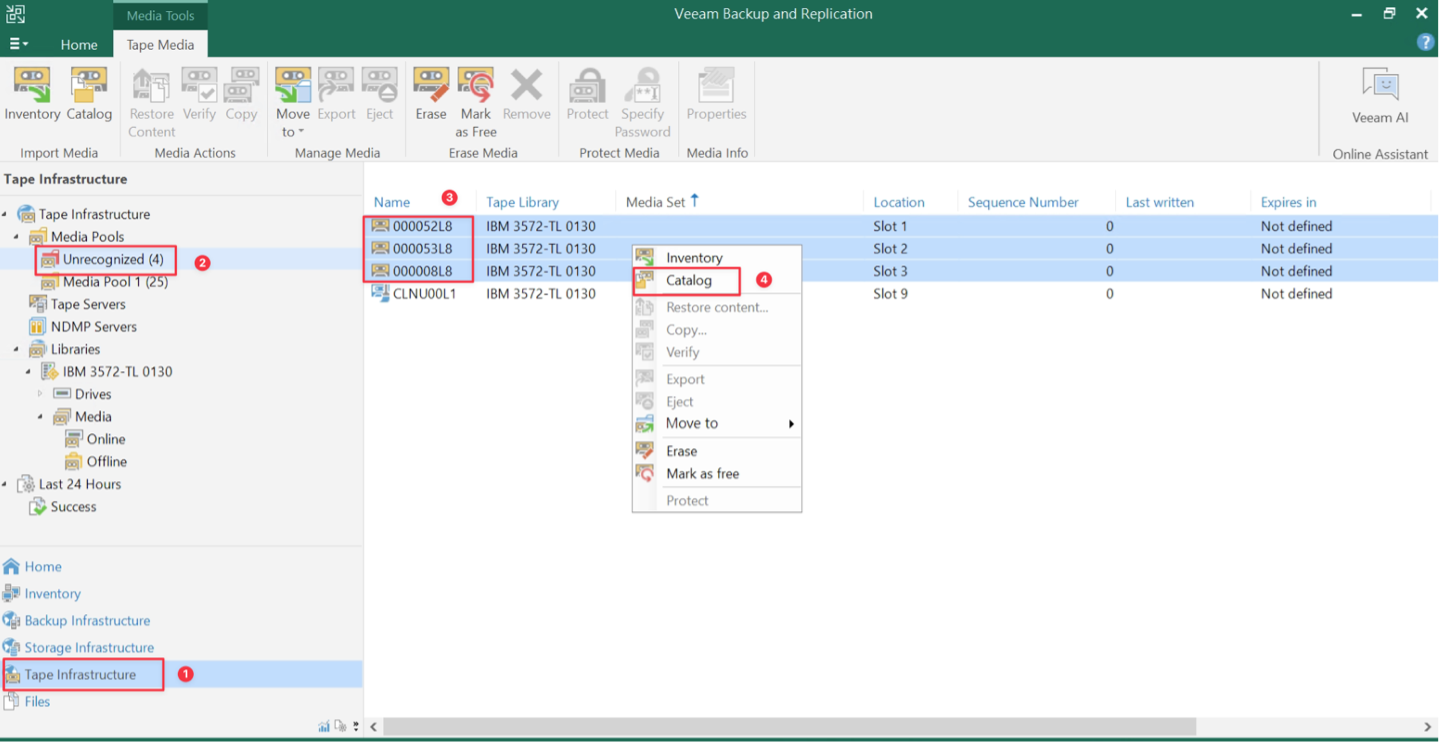Open the main hamburger menu

click(18, 44)
